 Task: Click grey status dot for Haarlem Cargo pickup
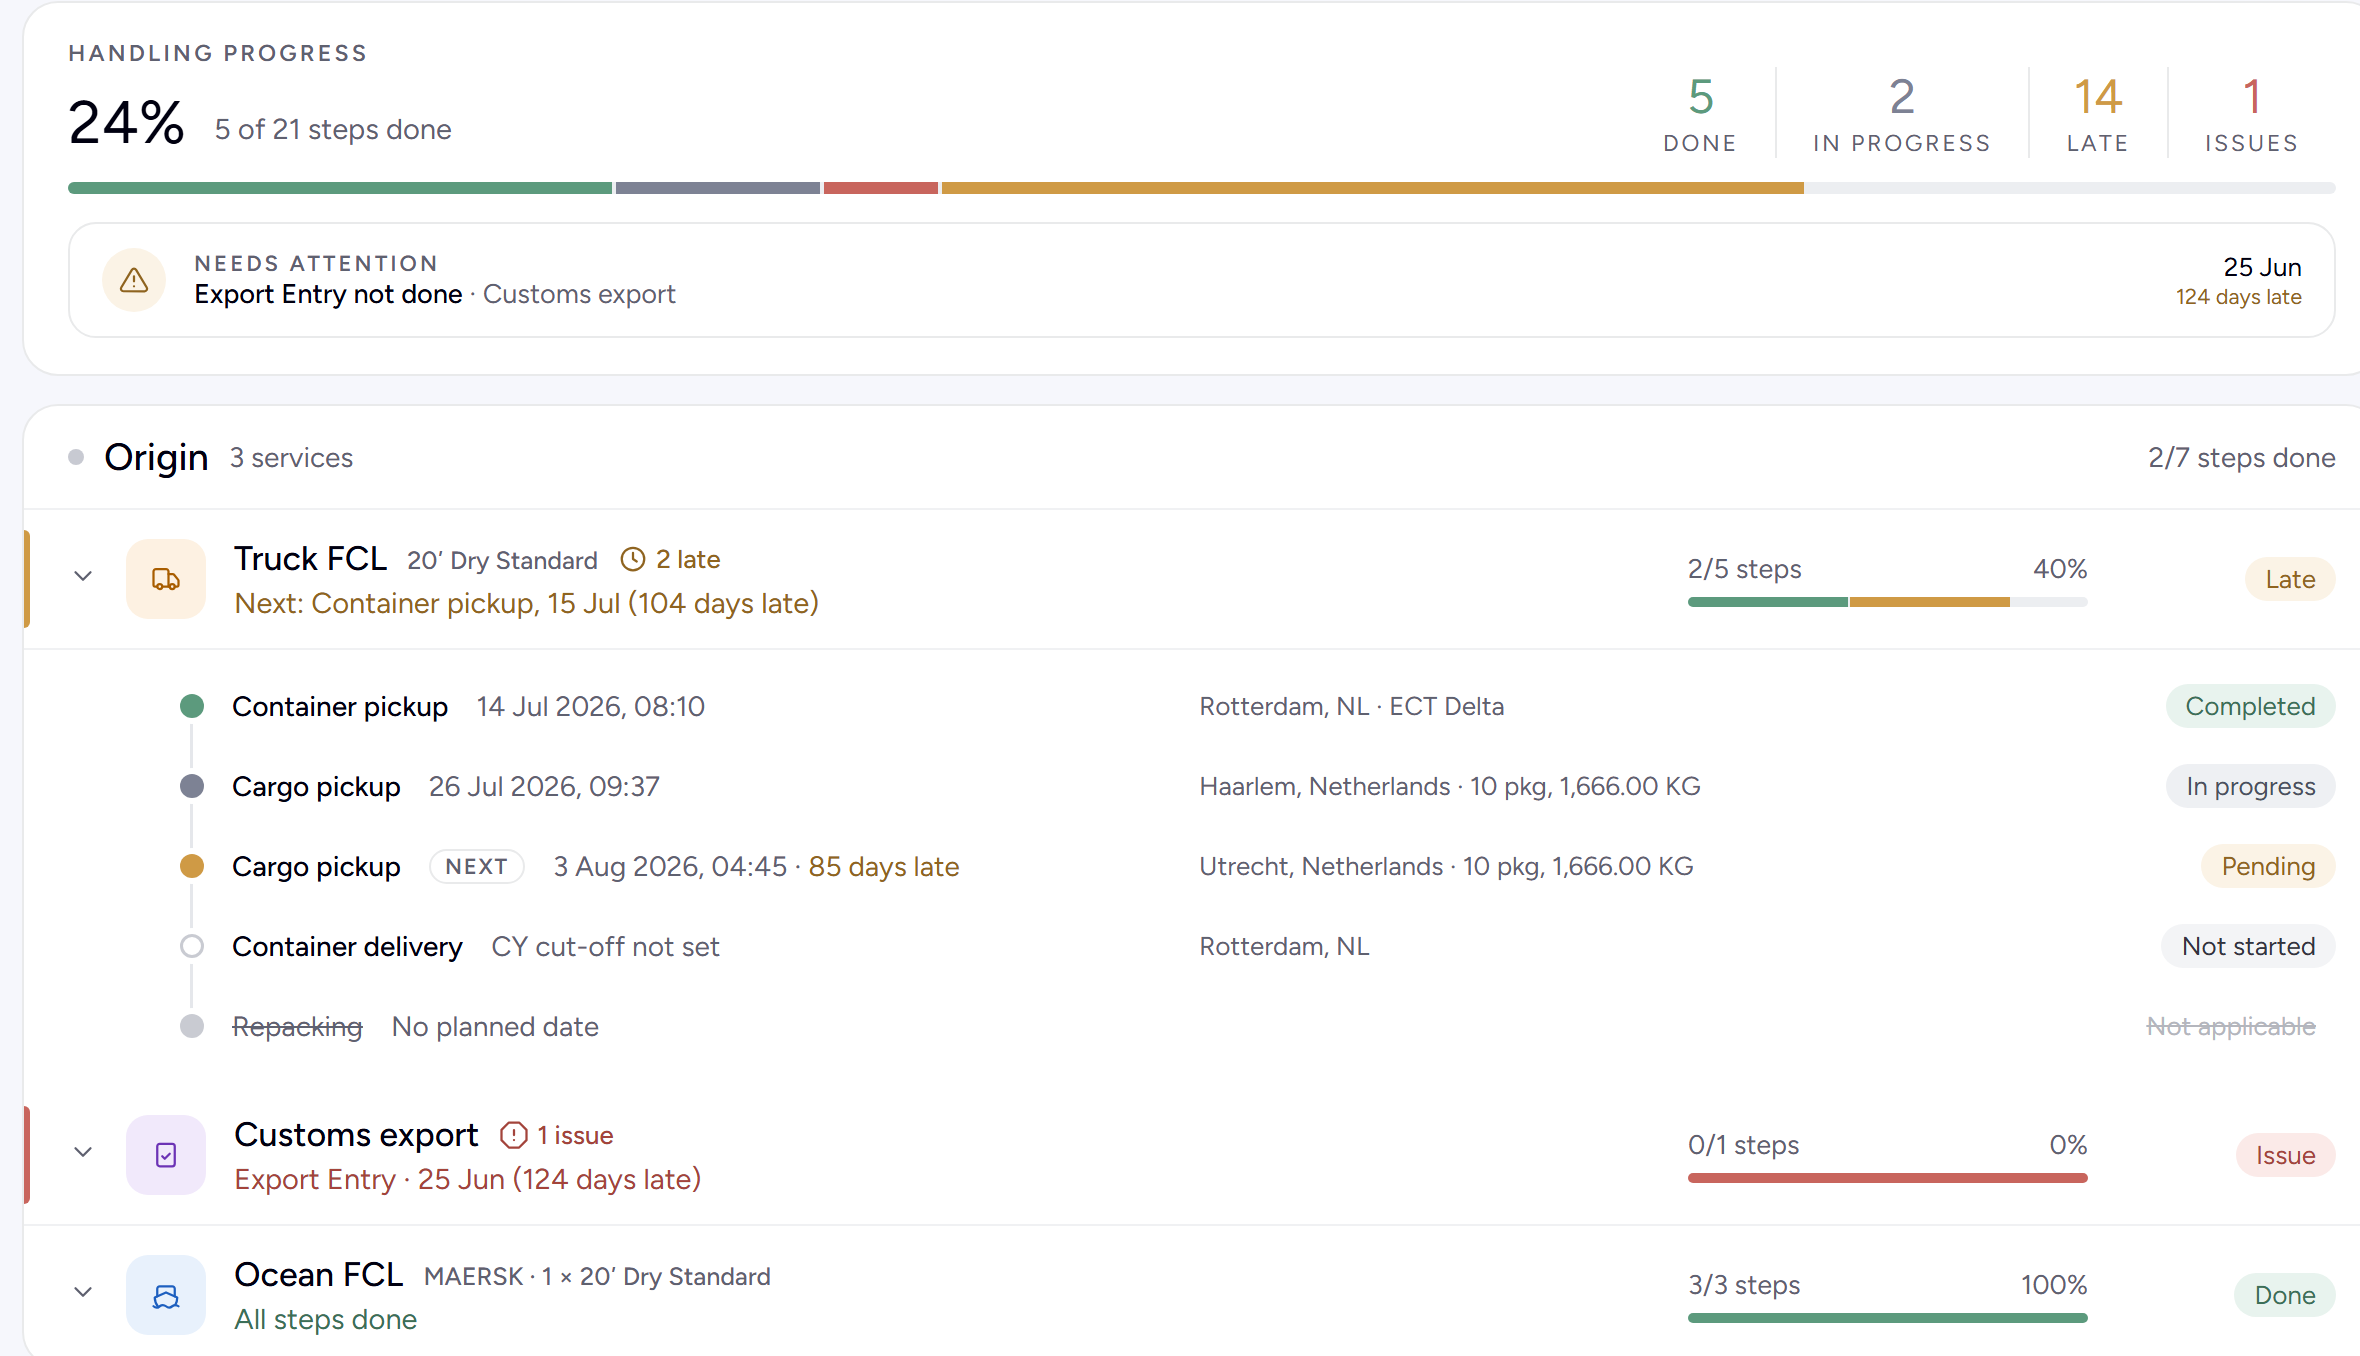(x=192, y=786)
